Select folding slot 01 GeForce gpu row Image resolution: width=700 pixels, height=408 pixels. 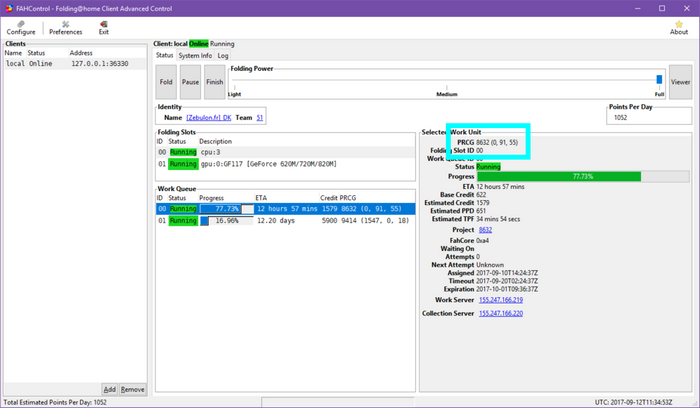(285, 164)
